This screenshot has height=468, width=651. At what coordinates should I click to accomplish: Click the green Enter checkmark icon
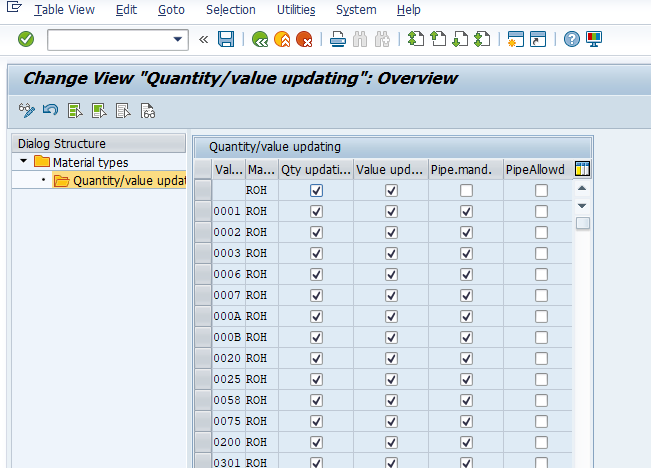(x=26, y=39)
